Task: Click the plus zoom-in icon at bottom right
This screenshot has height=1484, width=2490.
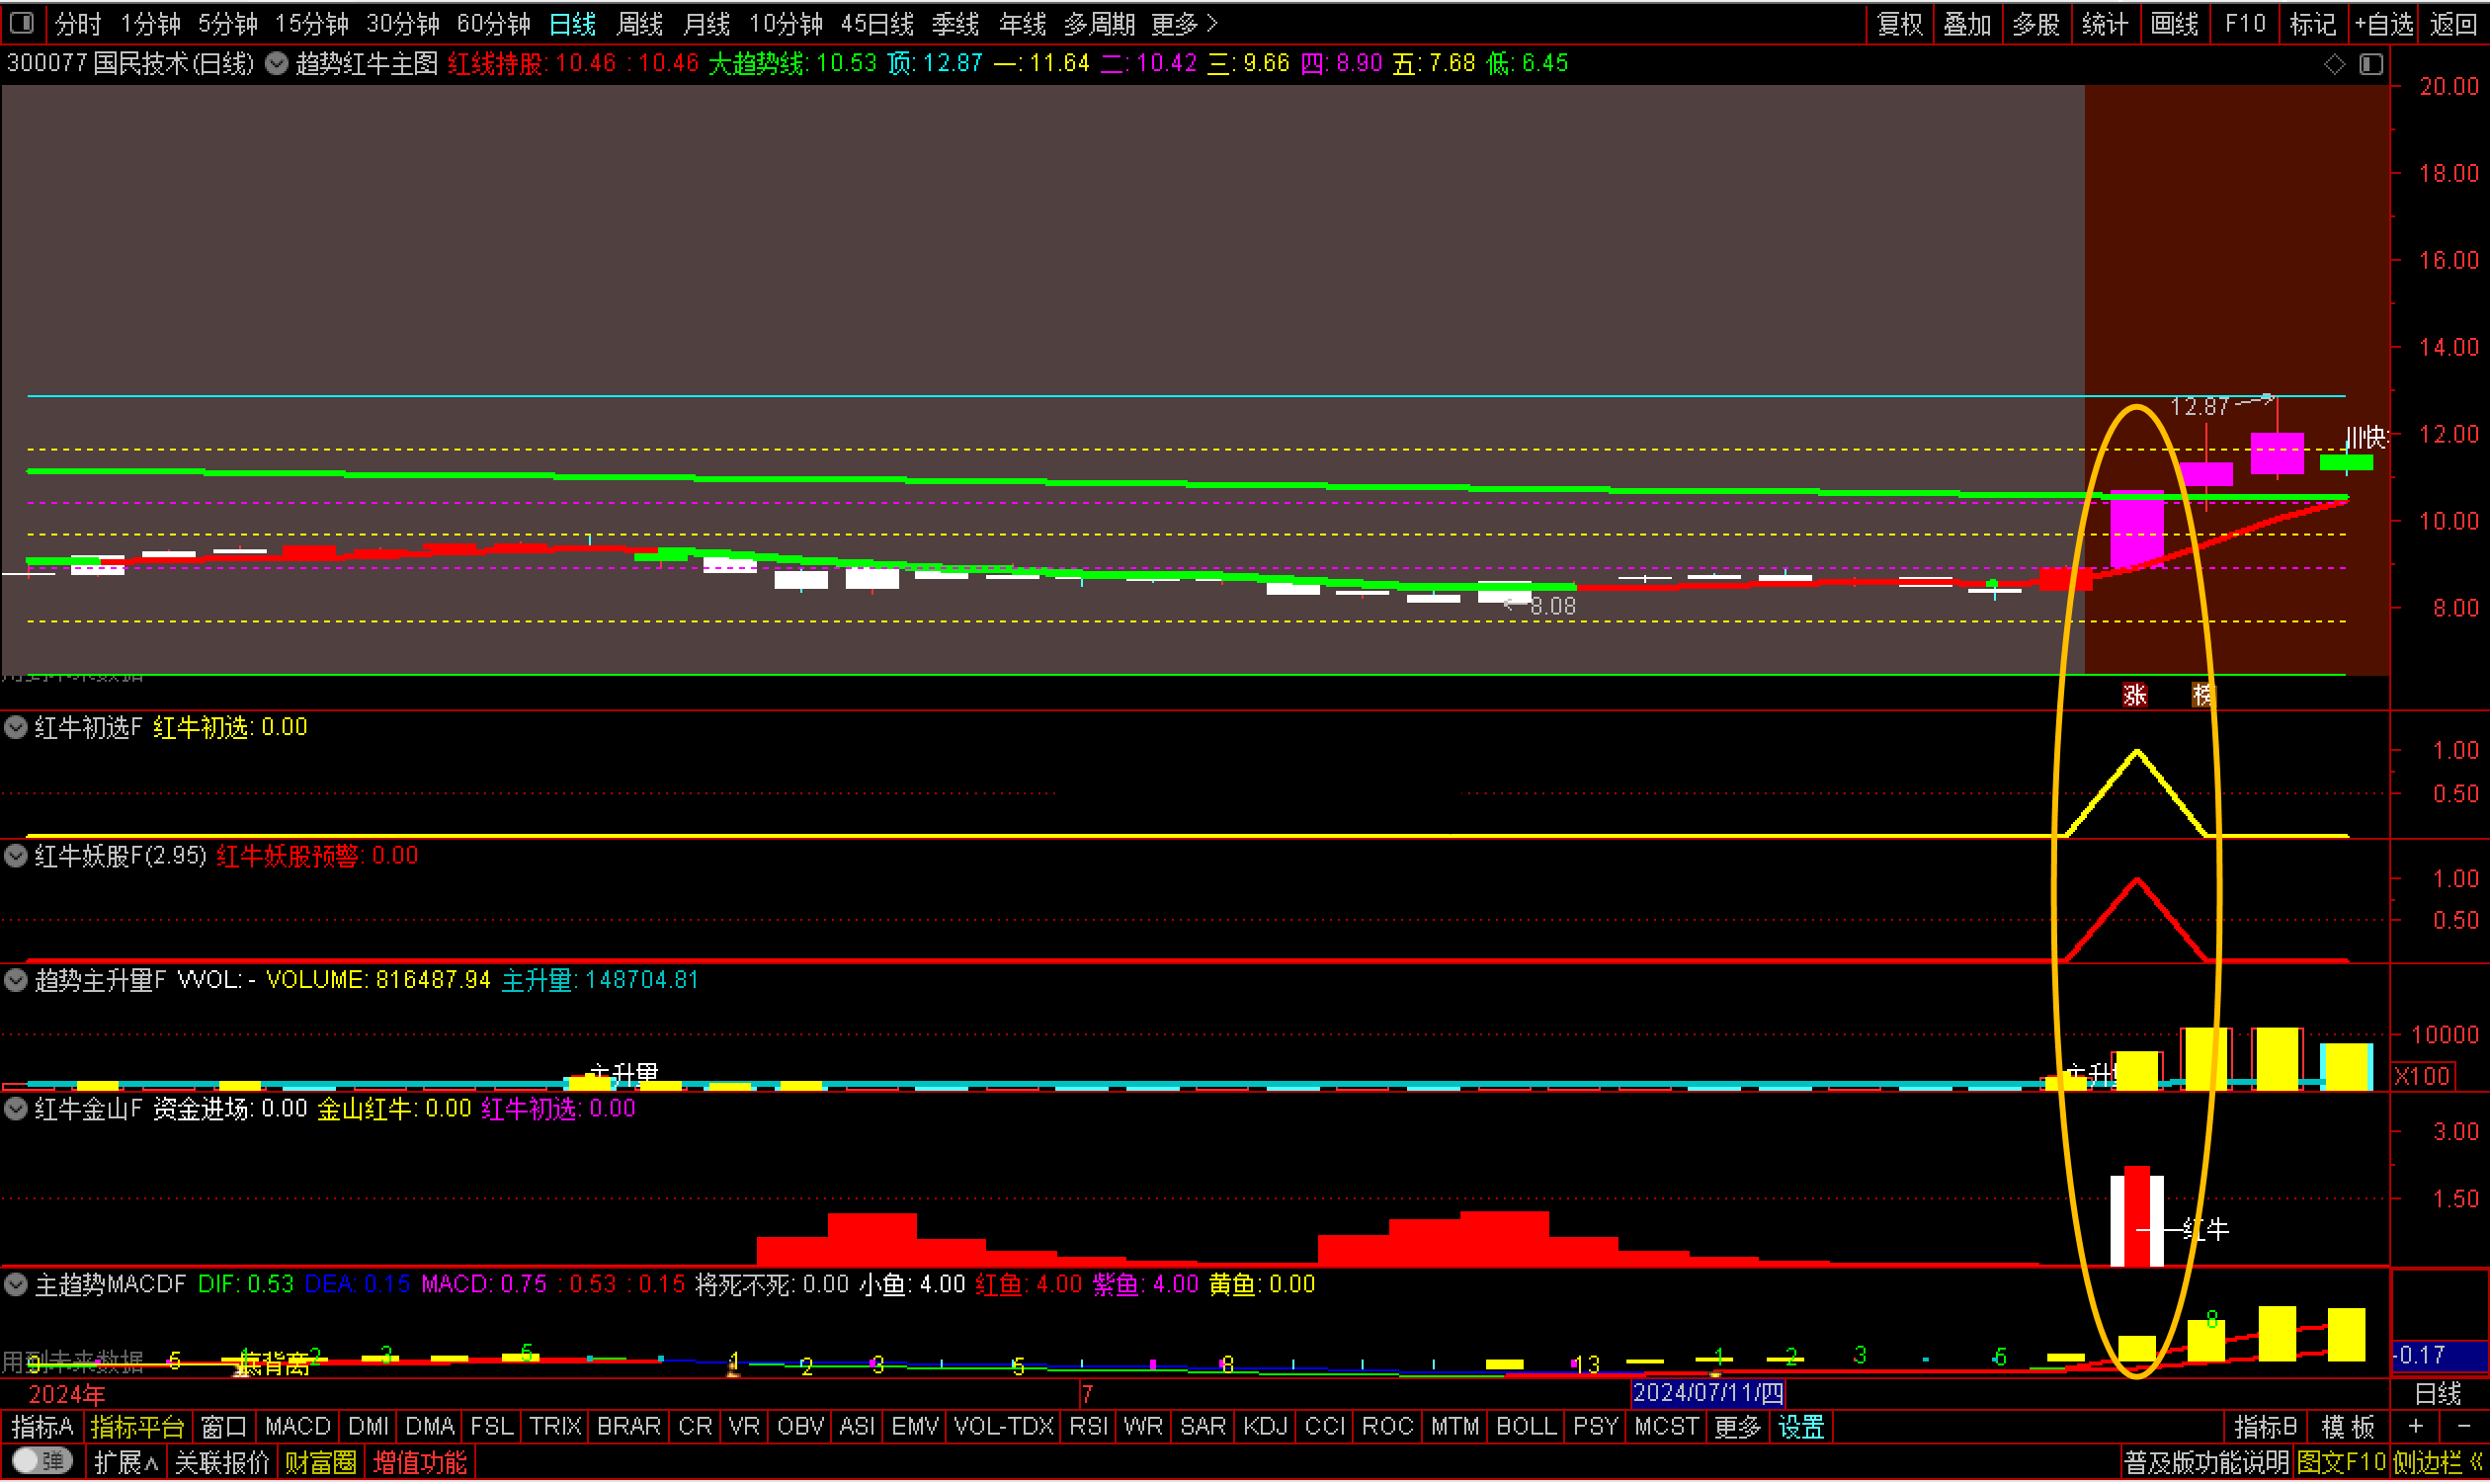Action: click(x=2416, y=1427)
